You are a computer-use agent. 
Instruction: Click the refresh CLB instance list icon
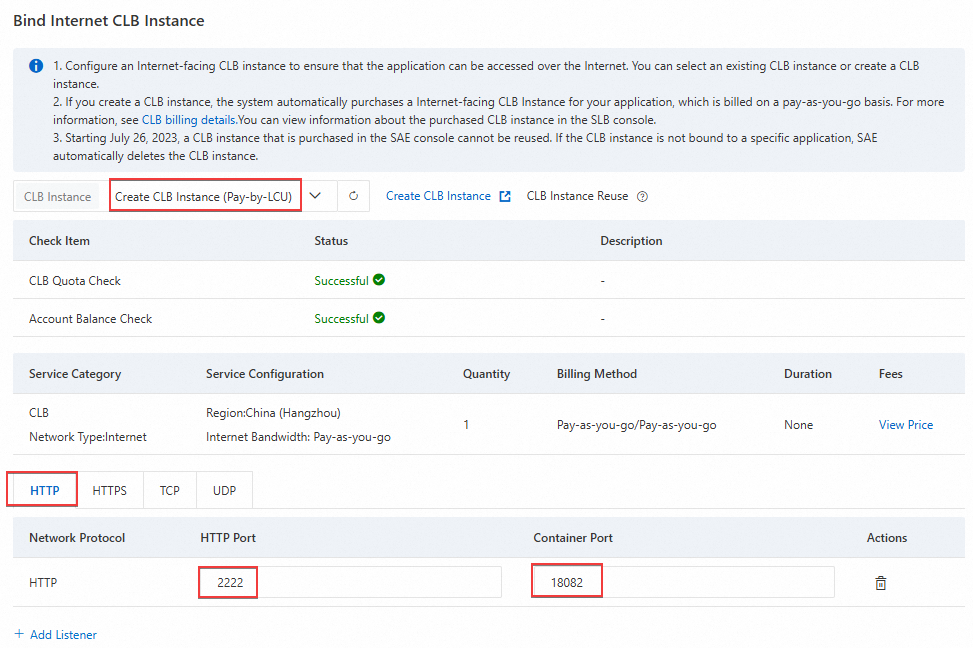pyautogui.click(x=353, y=196)
